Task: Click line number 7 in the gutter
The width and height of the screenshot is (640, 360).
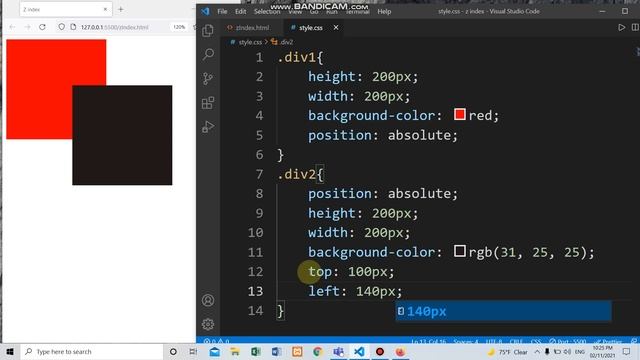Action: tap(260, 174)
